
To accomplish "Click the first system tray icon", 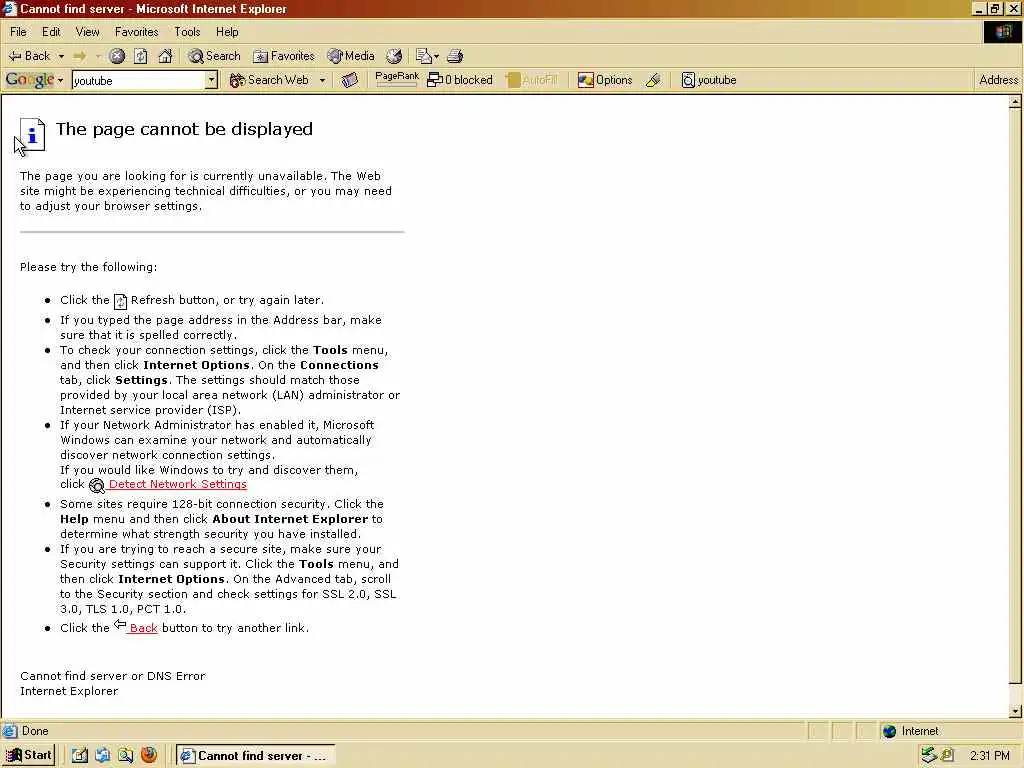I will [x=929, y=756].
